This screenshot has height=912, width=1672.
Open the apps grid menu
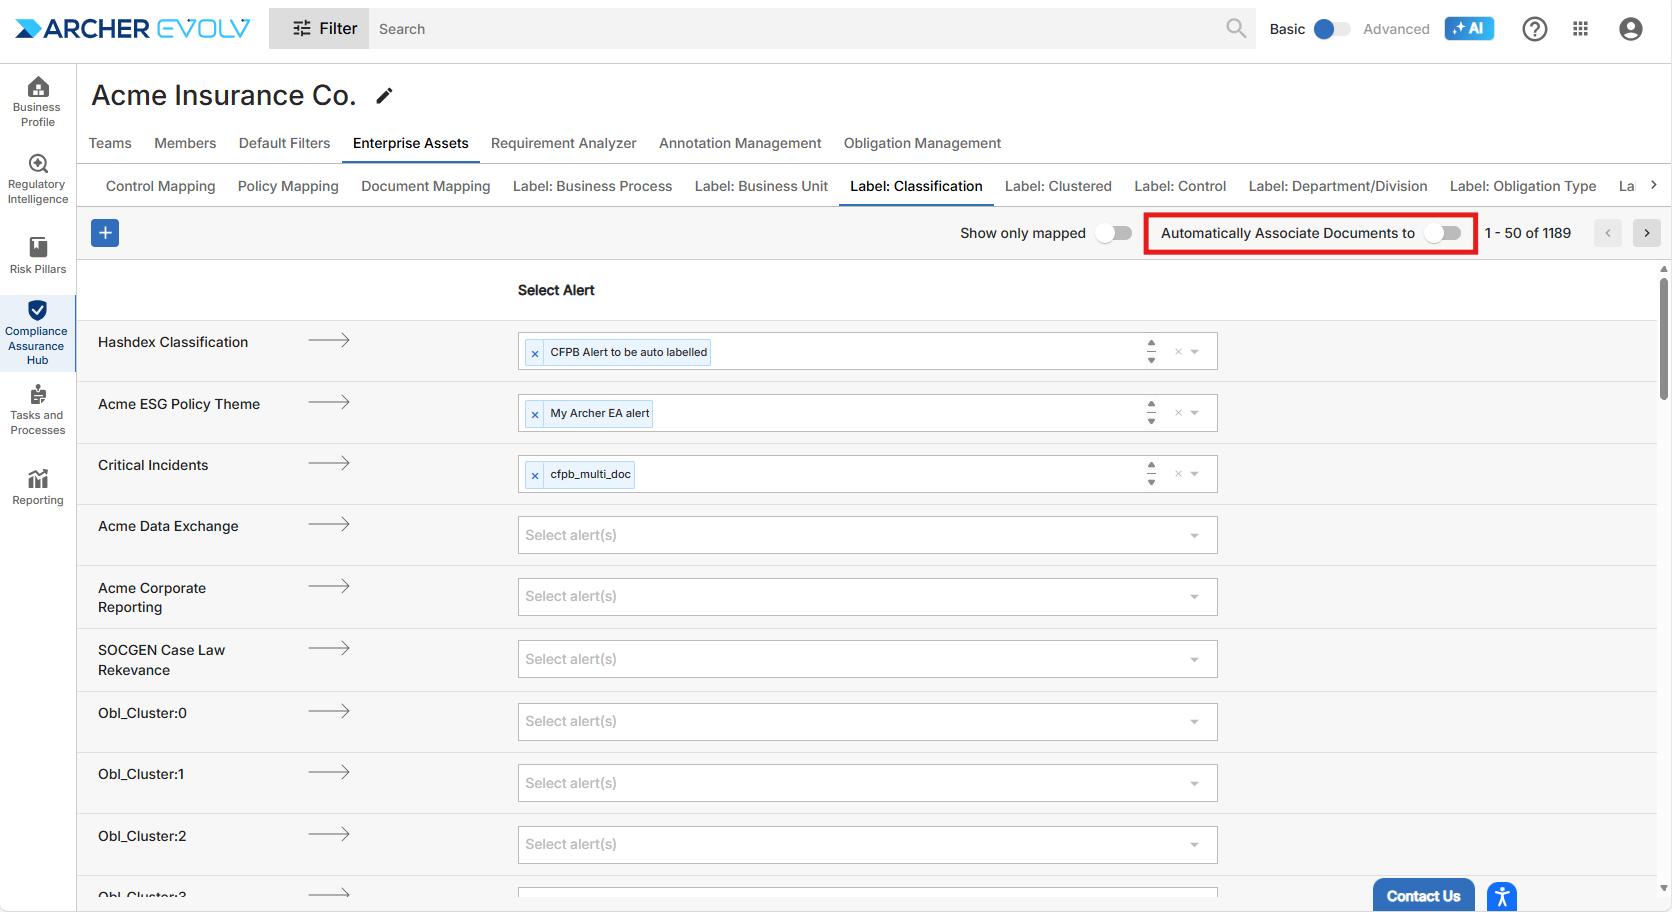point(1580,29)
